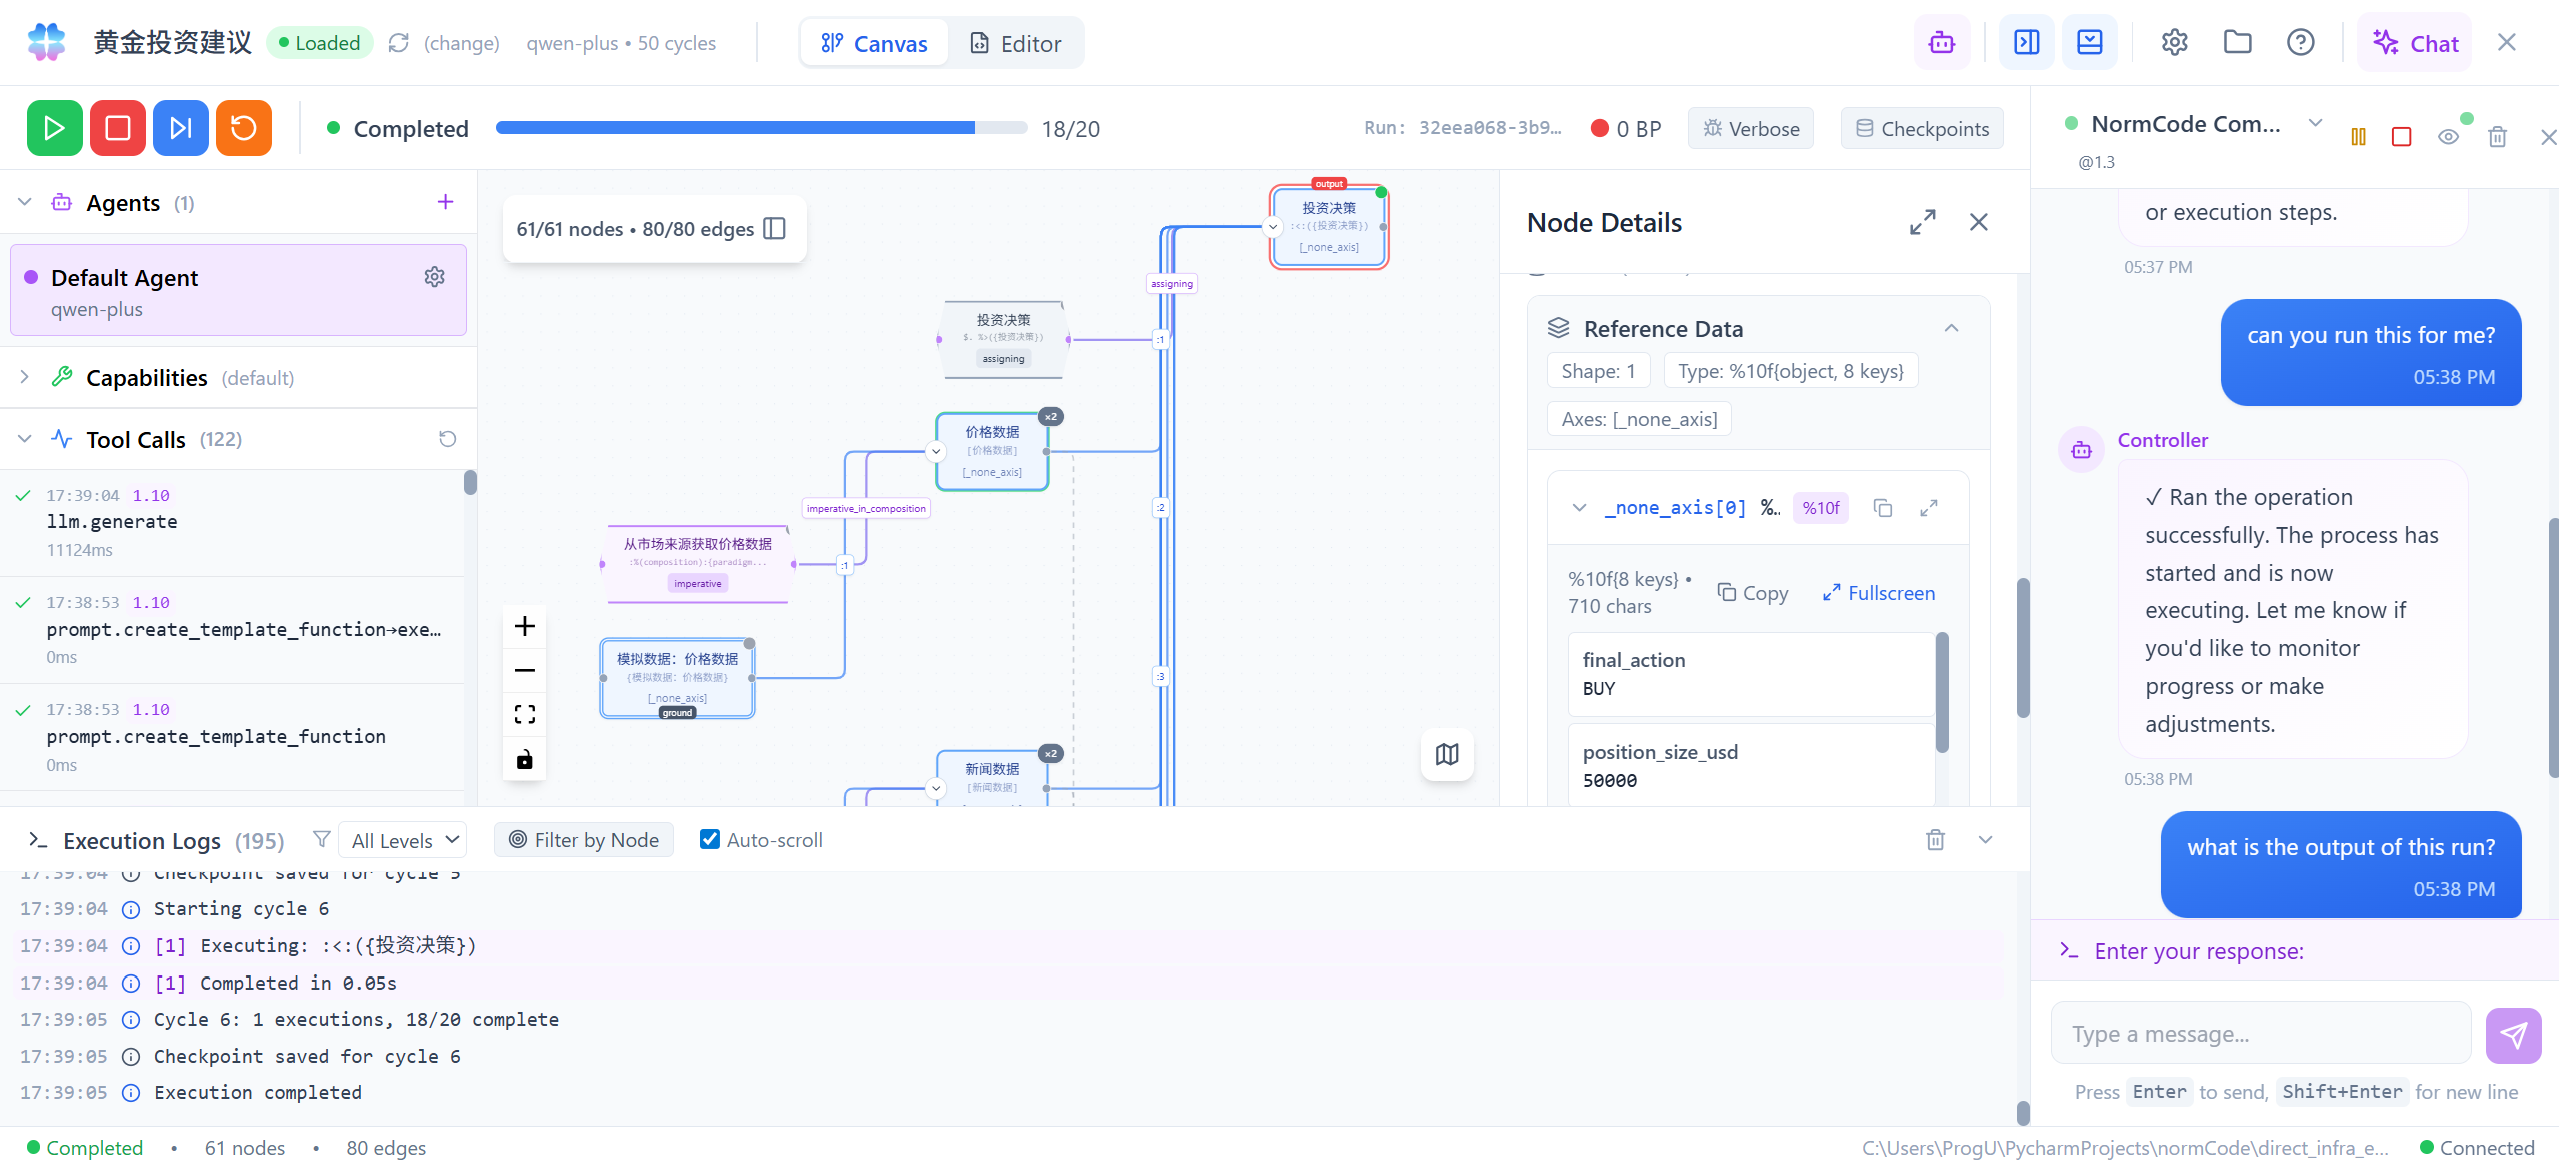Select the Canvas tab
Screen dimensions: 2559x1167
[x=874, y=43]
